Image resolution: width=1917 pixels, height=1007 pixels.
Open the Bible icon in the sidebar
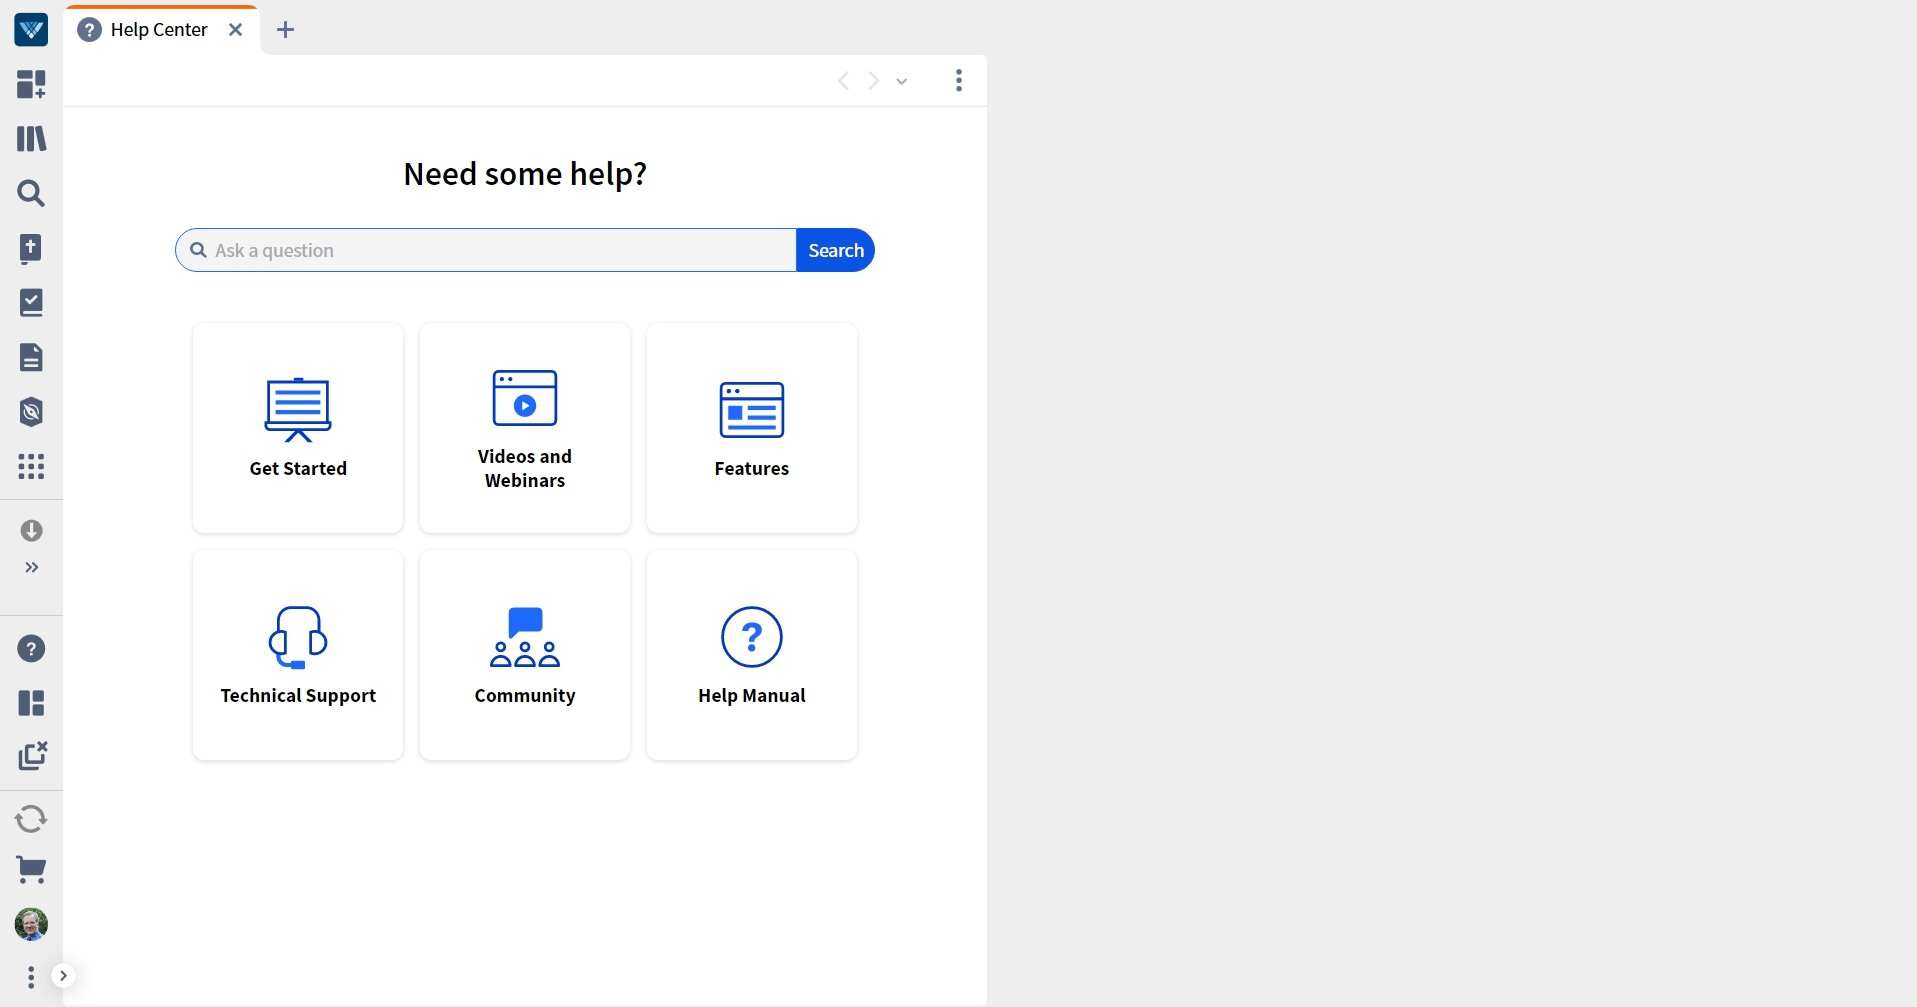click(x=31, y=248)
